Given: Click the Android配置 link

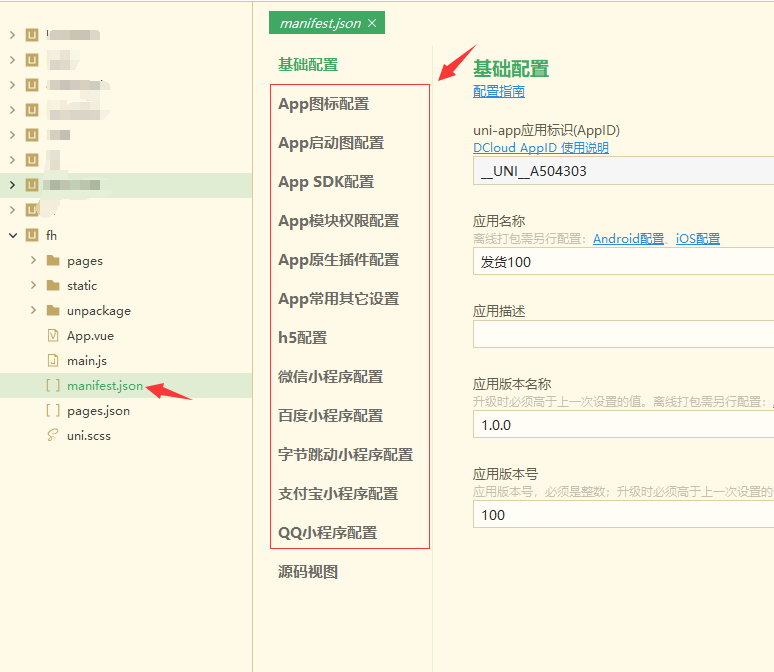Looking at the screenshot, I should (628, 239).
